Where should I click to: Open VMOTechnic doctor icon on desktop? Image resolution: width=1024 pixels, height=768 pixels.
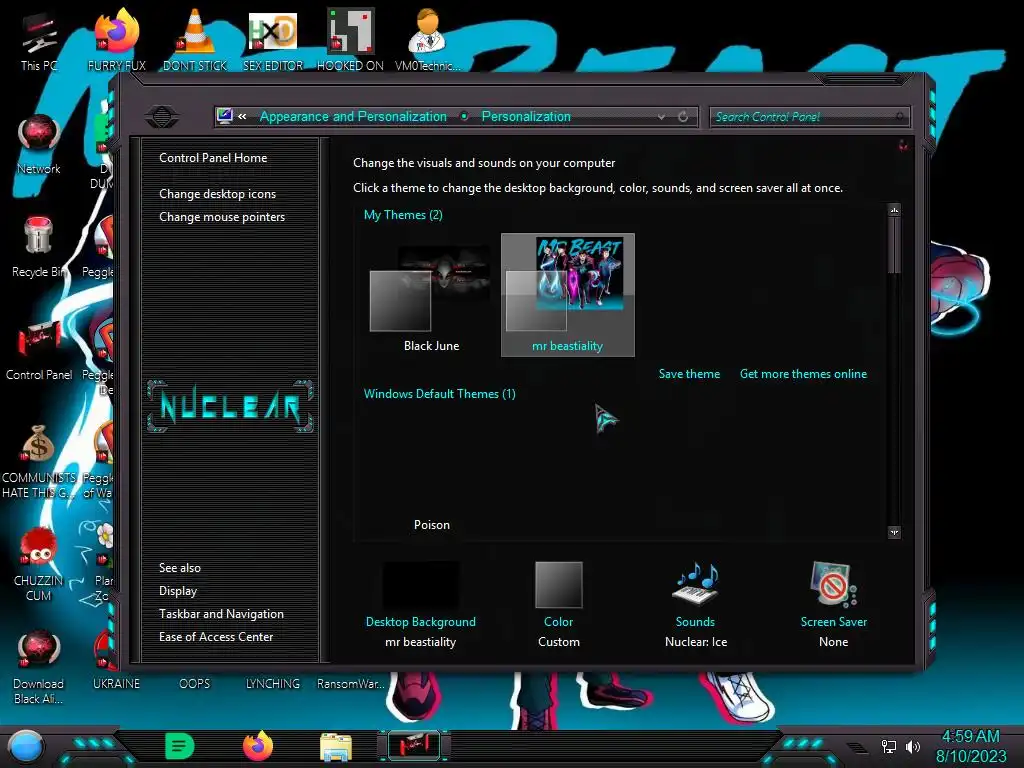427,40
